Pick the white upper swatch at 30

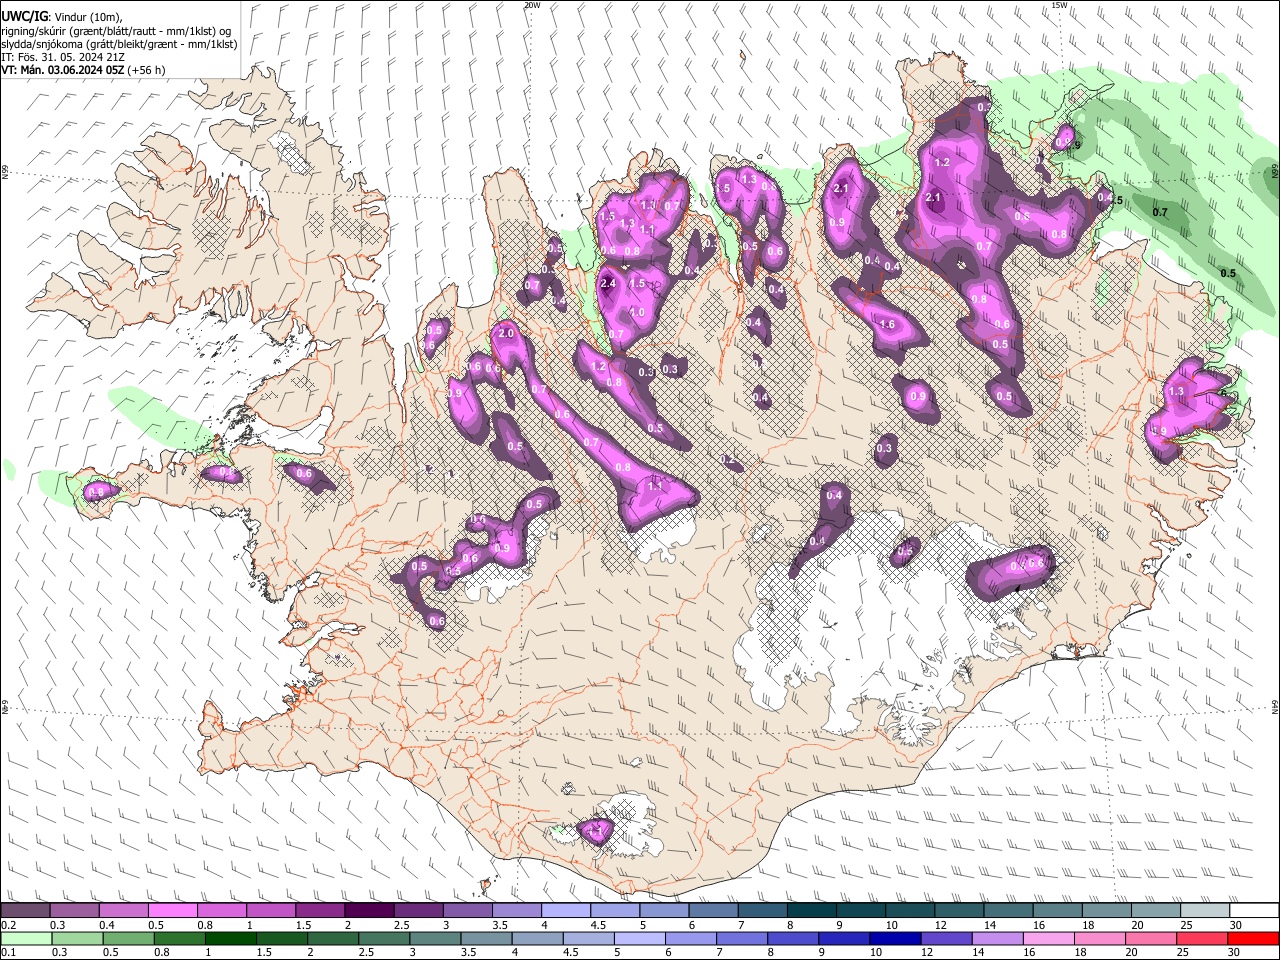(x=1254, y=911)
